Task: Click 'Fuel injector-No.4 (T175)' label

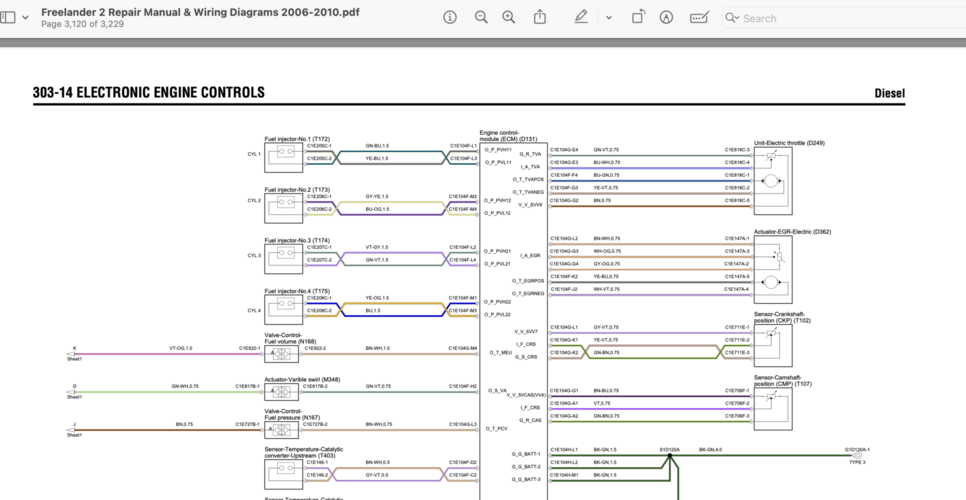Action: coord(297,291)
